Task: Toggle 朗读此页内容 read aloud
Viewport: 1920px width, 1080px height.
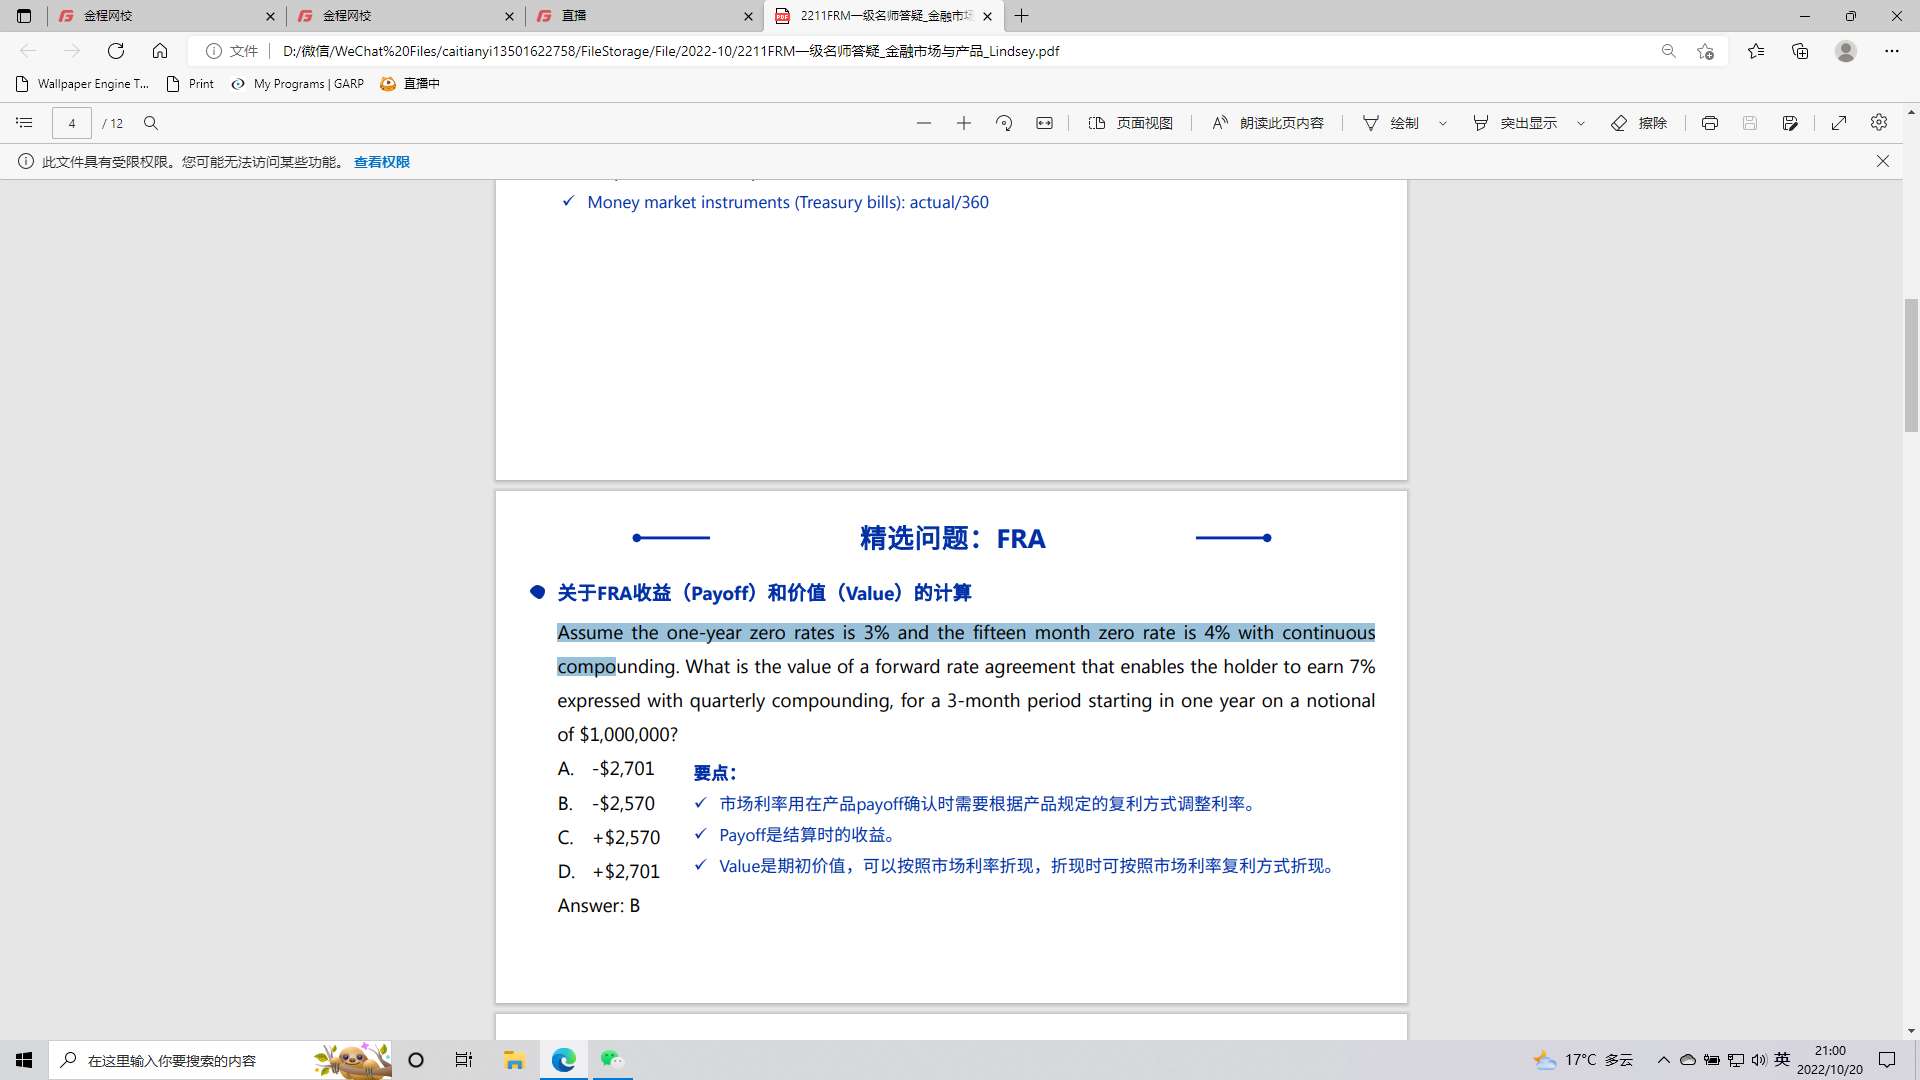Action: [x=1268, y=123]
